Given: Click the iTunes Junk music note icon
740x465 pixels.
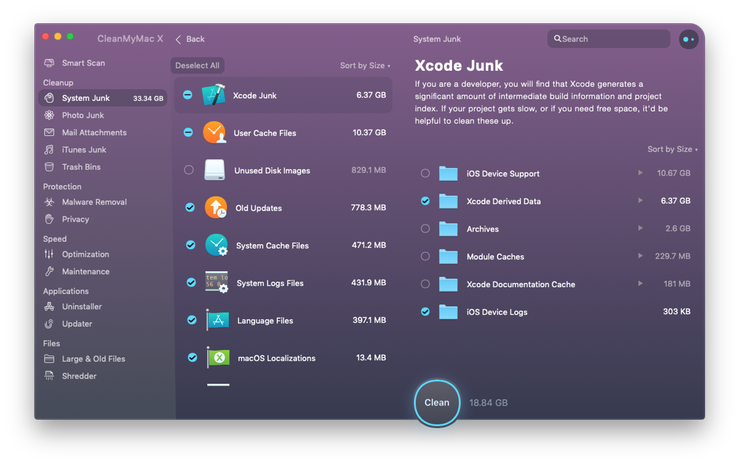Looking at the screenshot, I should click(49, 150).
